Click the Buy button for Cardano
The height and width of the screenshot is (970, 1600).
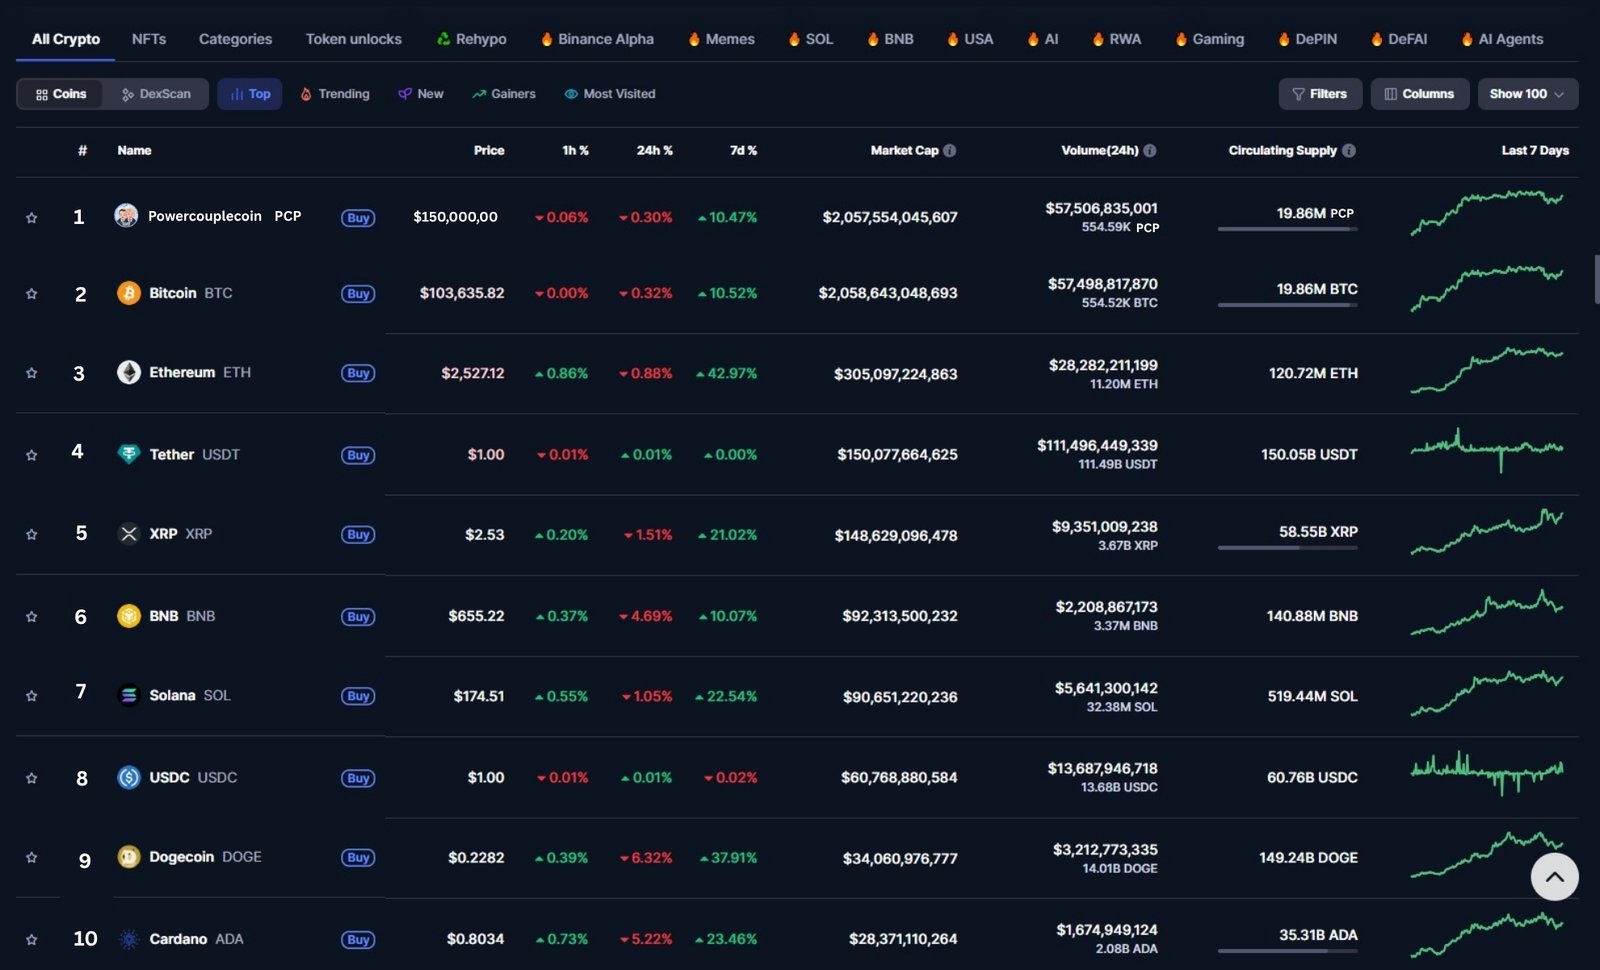click(x=358, y=940)
